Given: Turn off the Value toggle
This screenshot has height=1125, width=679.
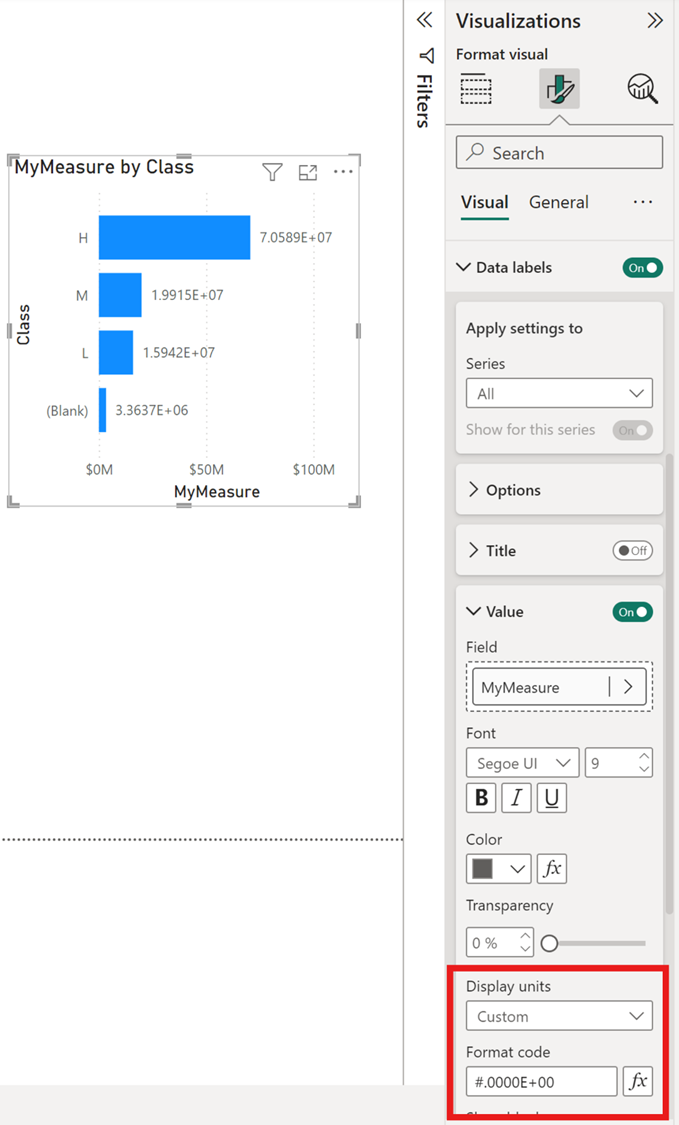Looking at the screenshot, I should coord(632,612).
